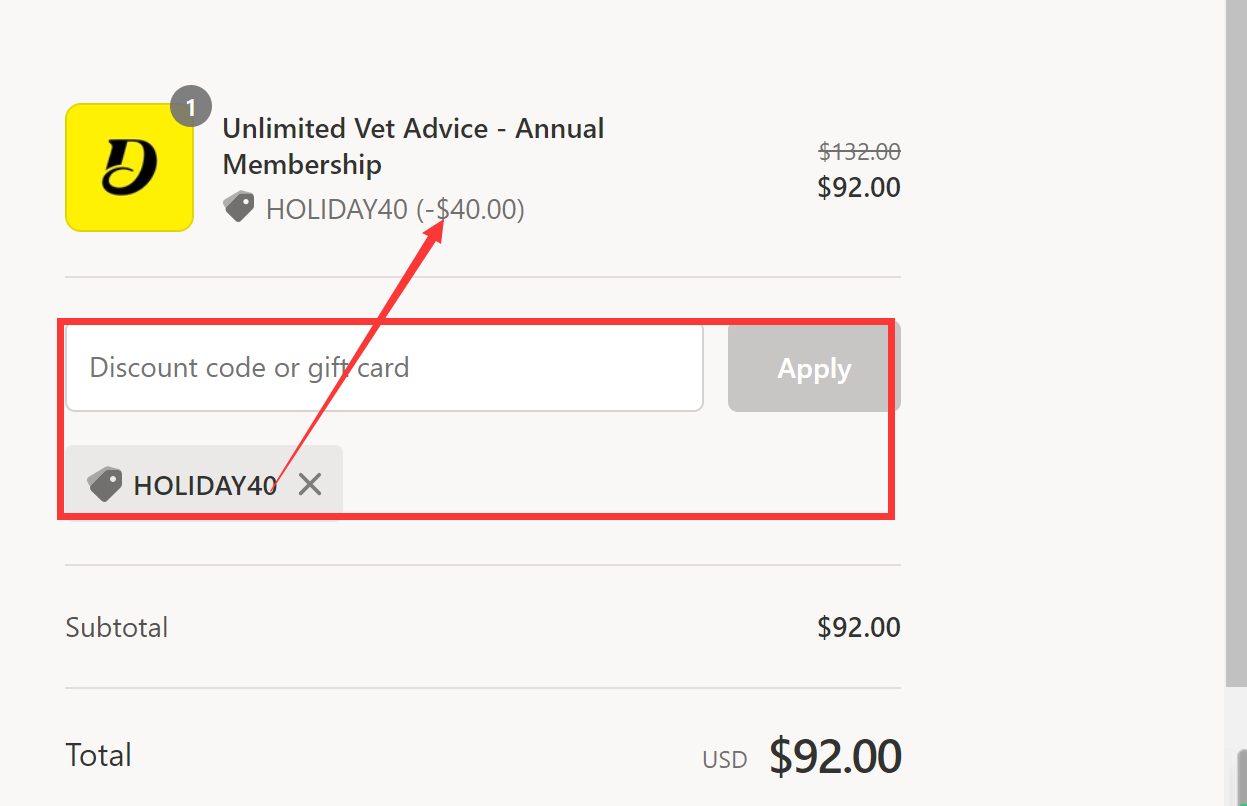The width and height of the screenshot is (1247, 806).
Task: Click the Total amount $92.00
Action: pos(835,756)
